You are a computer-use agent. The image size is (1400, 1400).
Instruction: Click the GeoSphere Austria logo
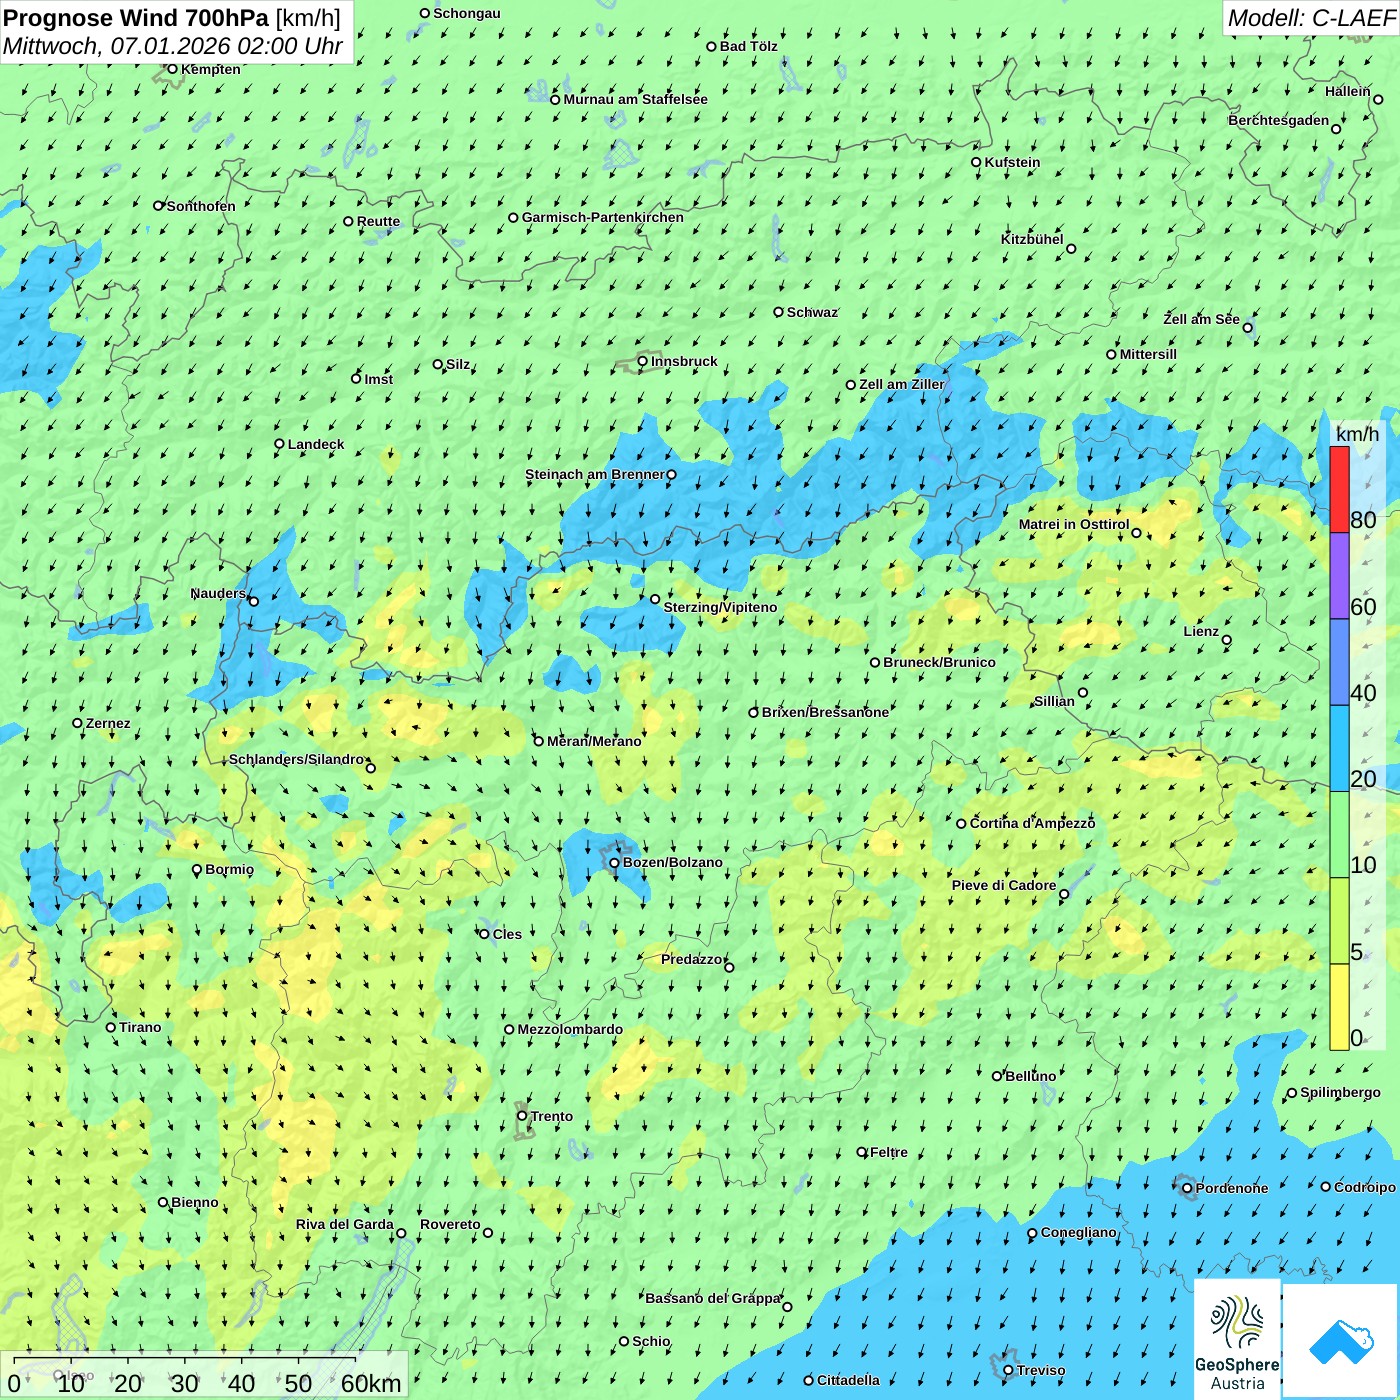pyautogui.click(x=1237, y=1339)
